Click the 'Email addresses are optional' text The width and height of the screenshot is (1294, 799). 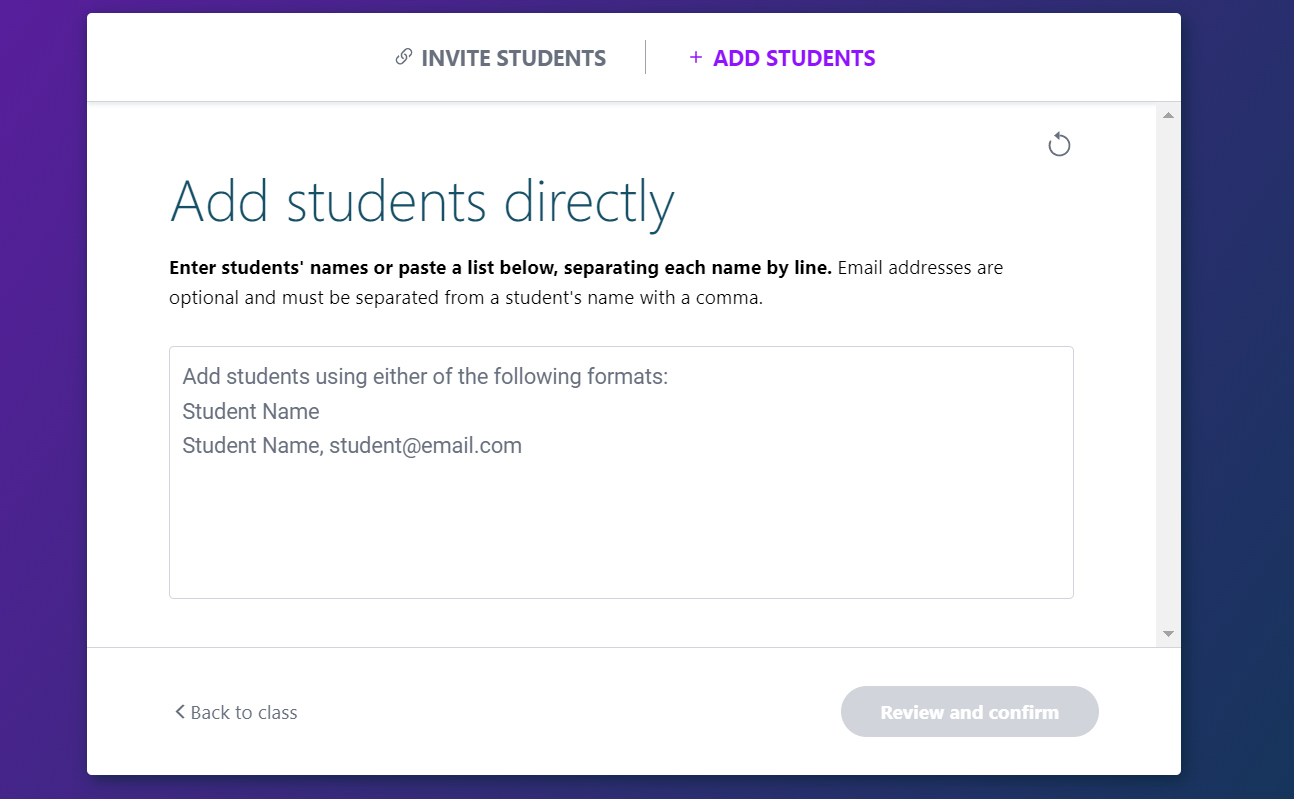[x=920, y=268]
